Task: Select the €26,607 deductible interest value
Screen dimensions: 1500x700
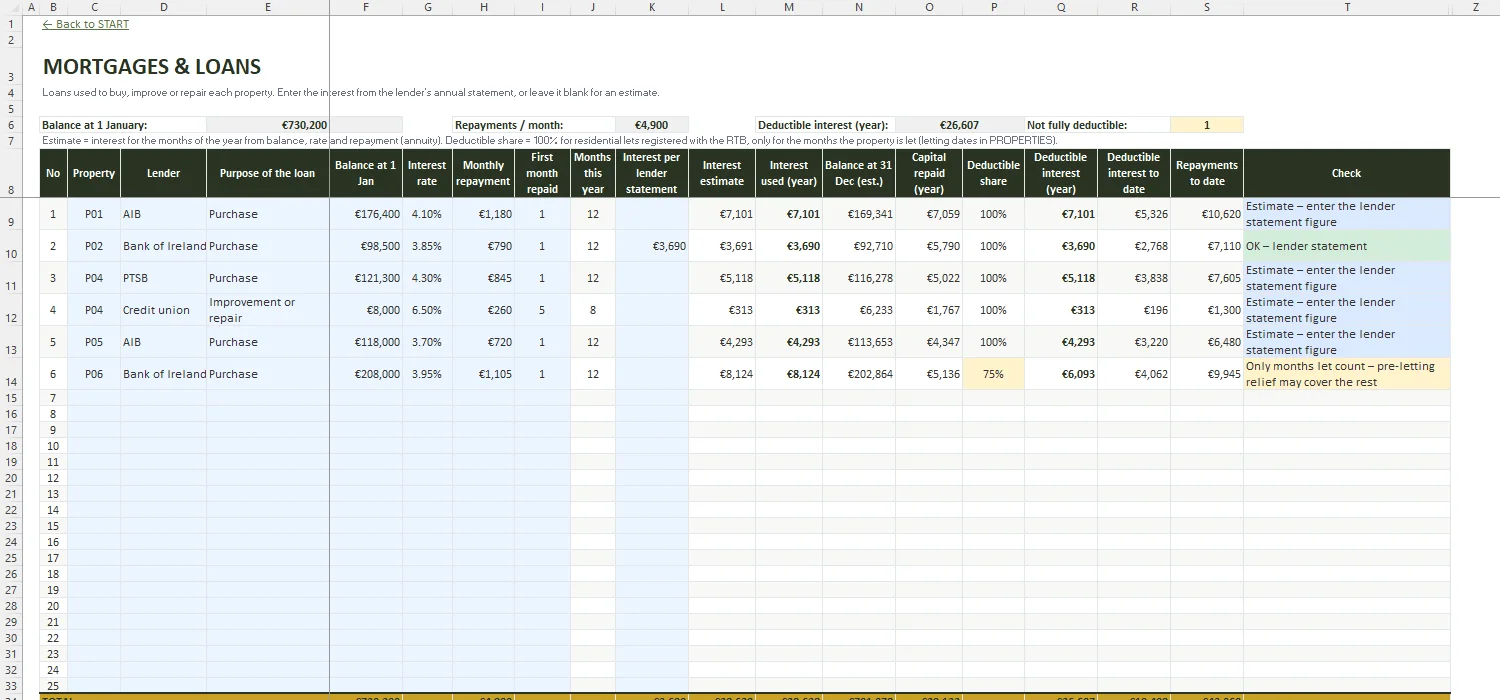Action: (959, 125)
